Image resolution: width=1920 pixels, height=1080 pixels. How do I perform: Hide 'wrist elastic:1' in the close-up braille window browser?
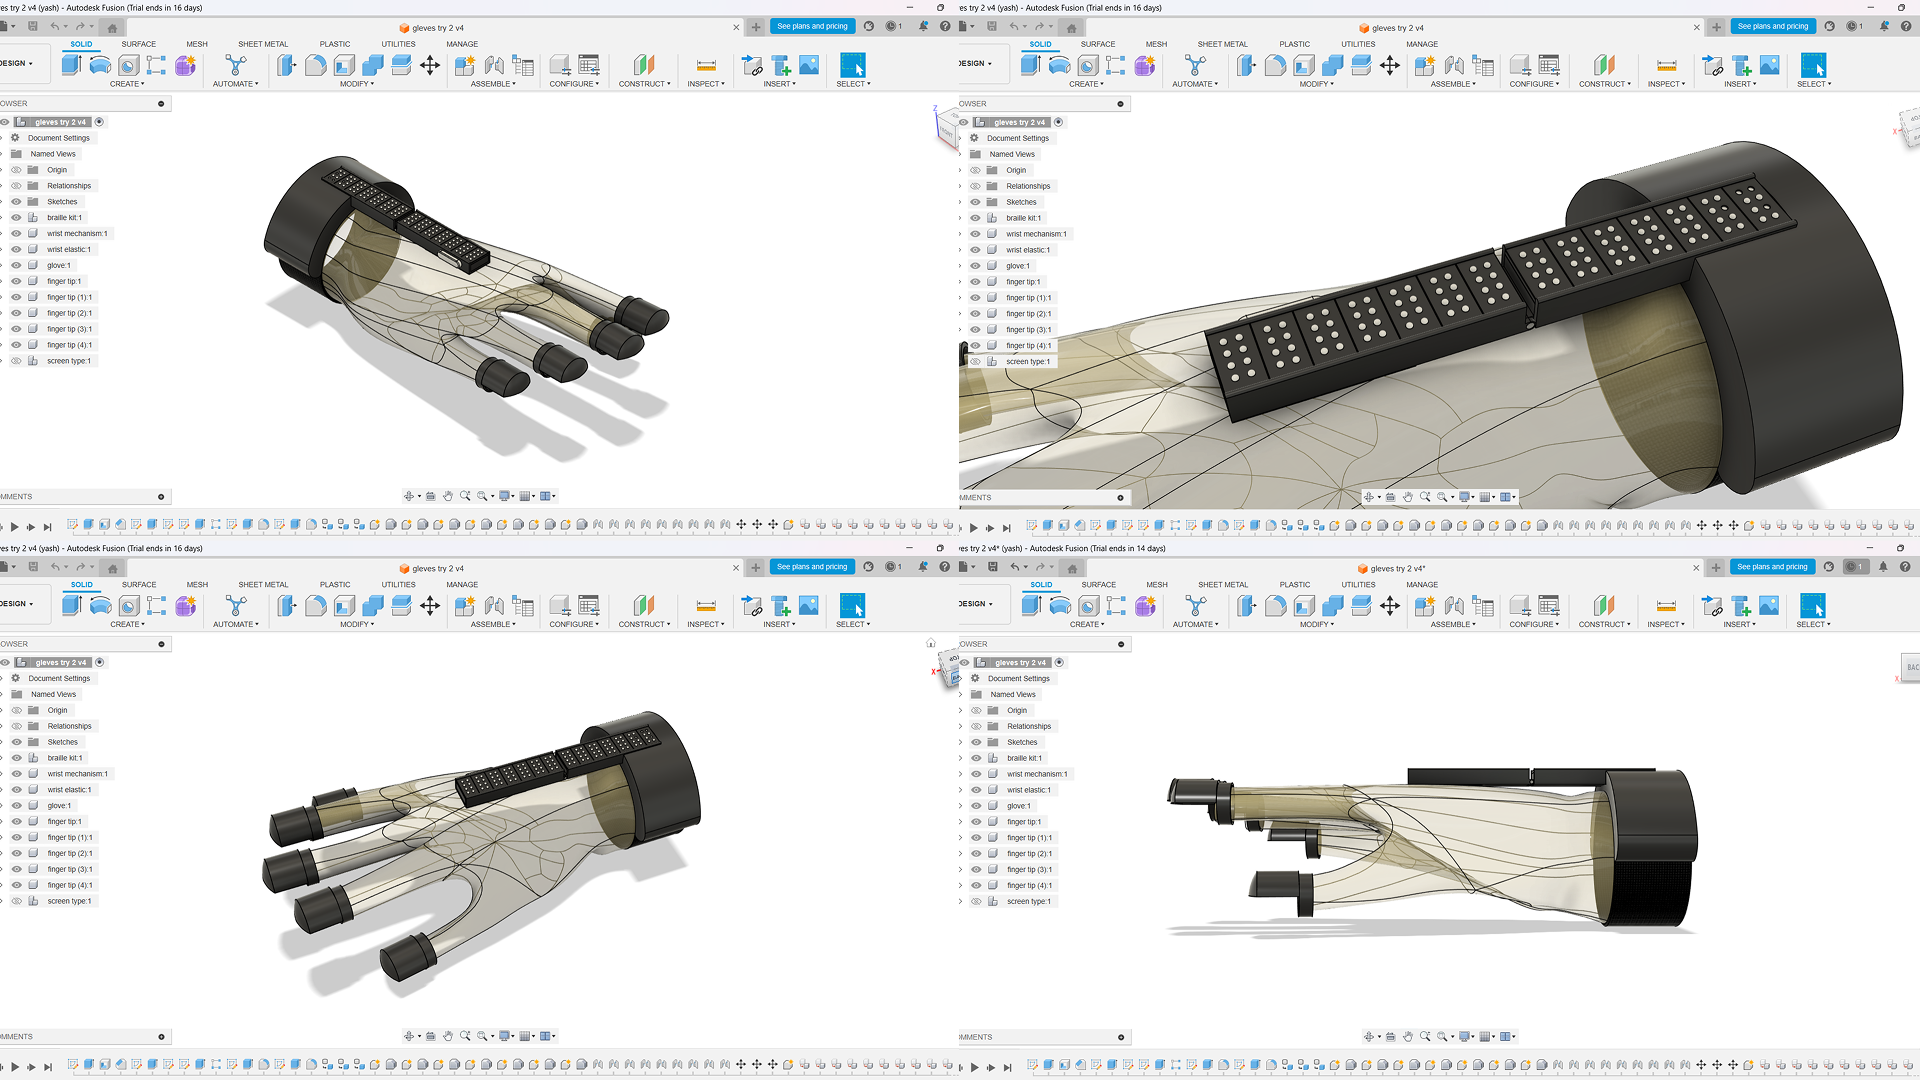point(975,250)
